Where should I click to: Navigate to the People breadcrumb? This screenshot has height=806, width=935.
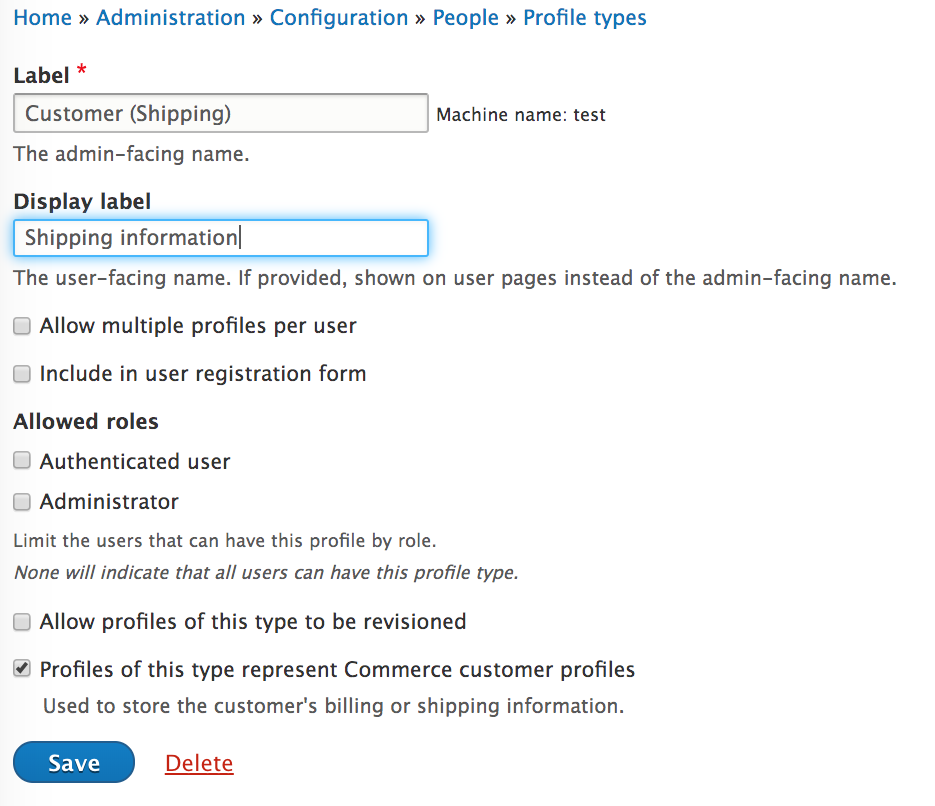tap(465, 18)
